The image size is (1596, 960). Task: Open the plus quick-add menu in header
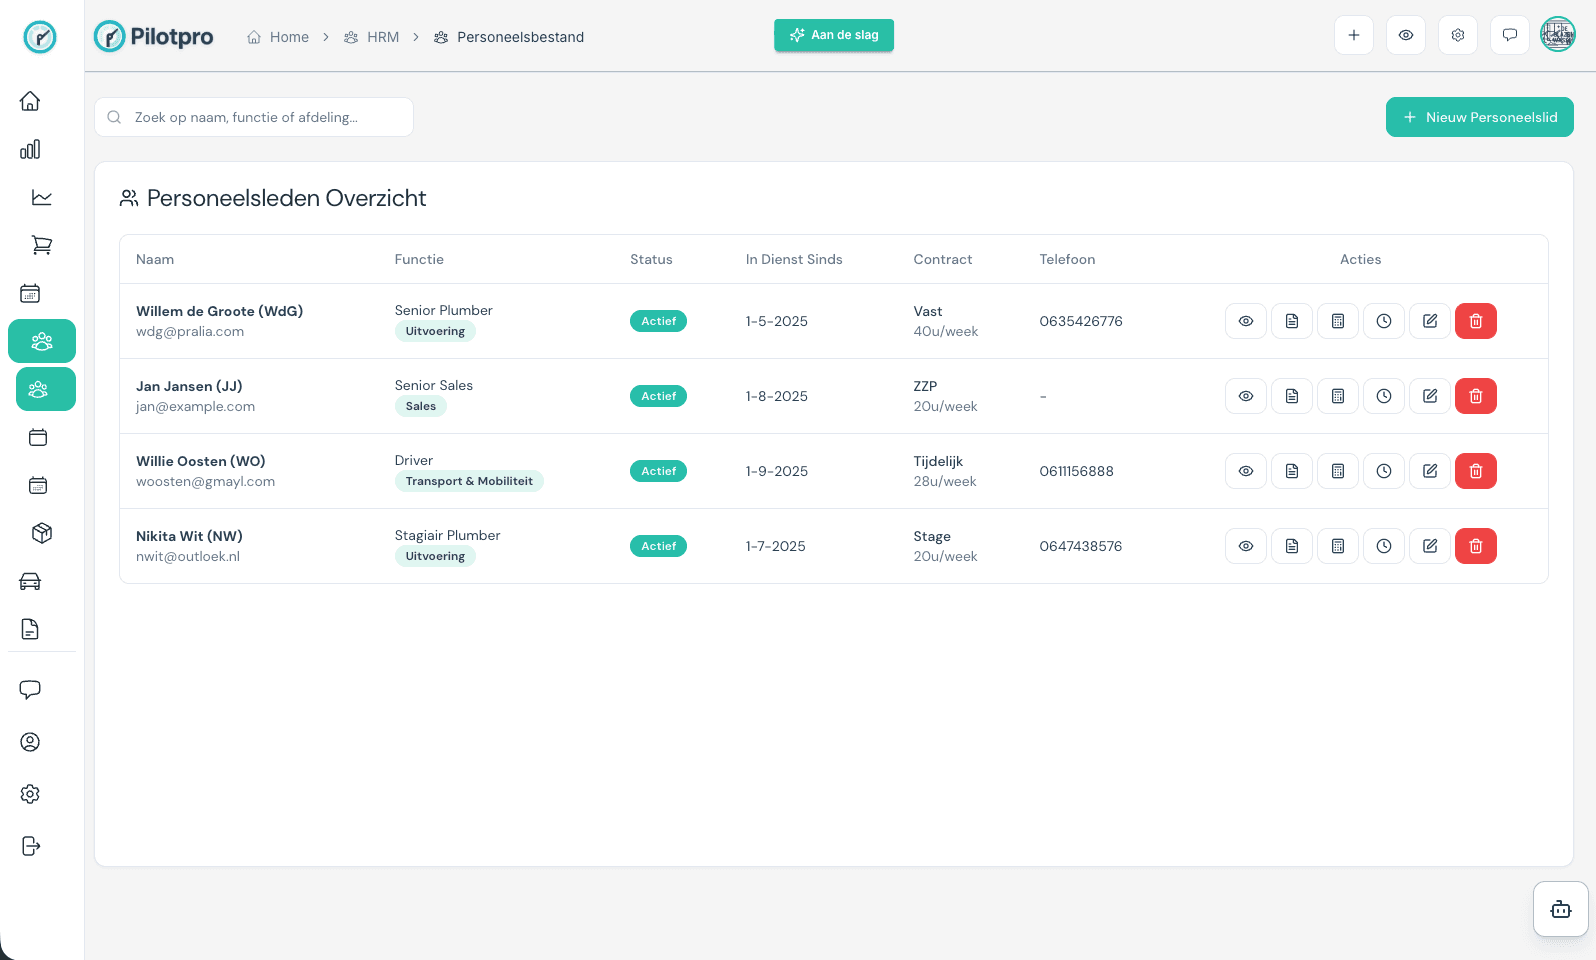[1353, 35]
